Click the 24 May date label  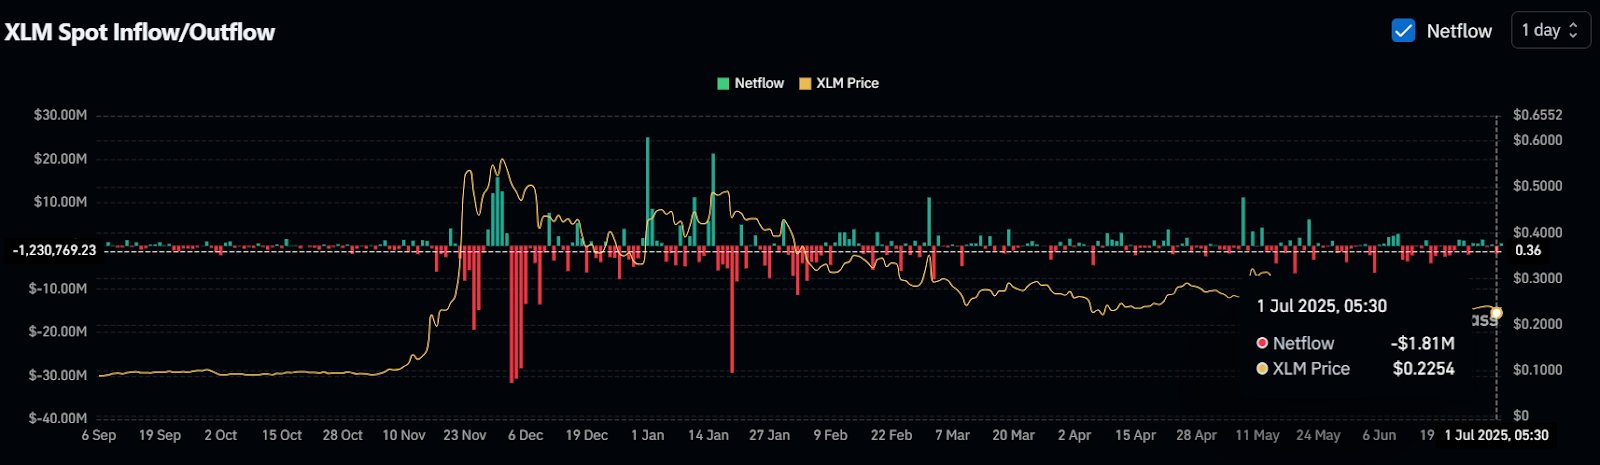point(1319,435)
